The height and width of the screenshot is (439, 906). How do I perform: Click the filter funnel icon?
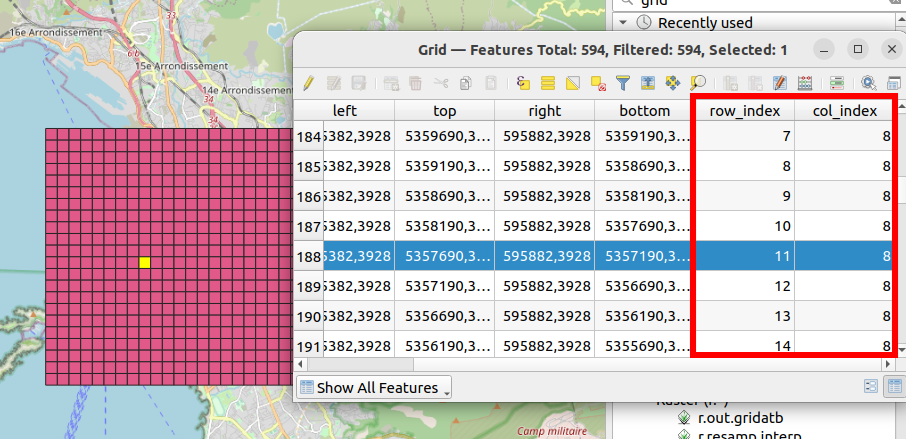point(623,83)
